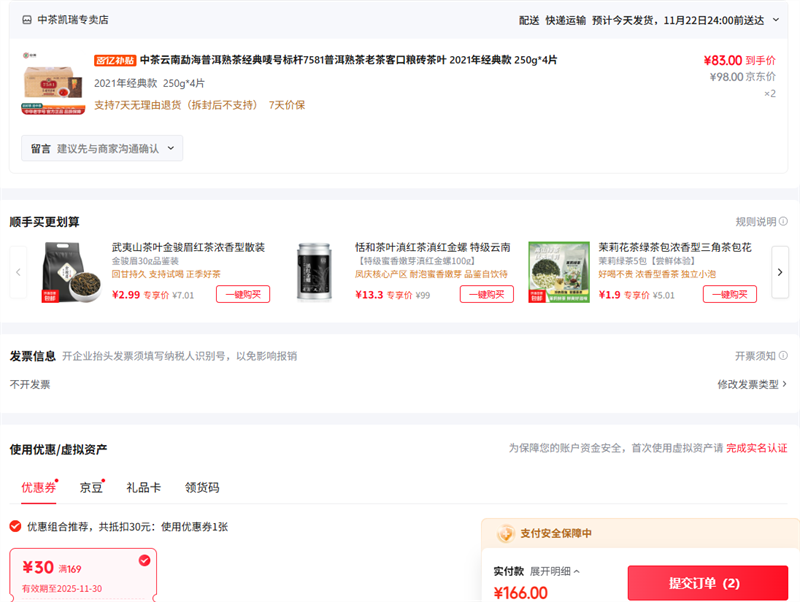Expand the 留言 message dropdown
Viewport: 800px width, 602px height.
(x=102, y=148)
